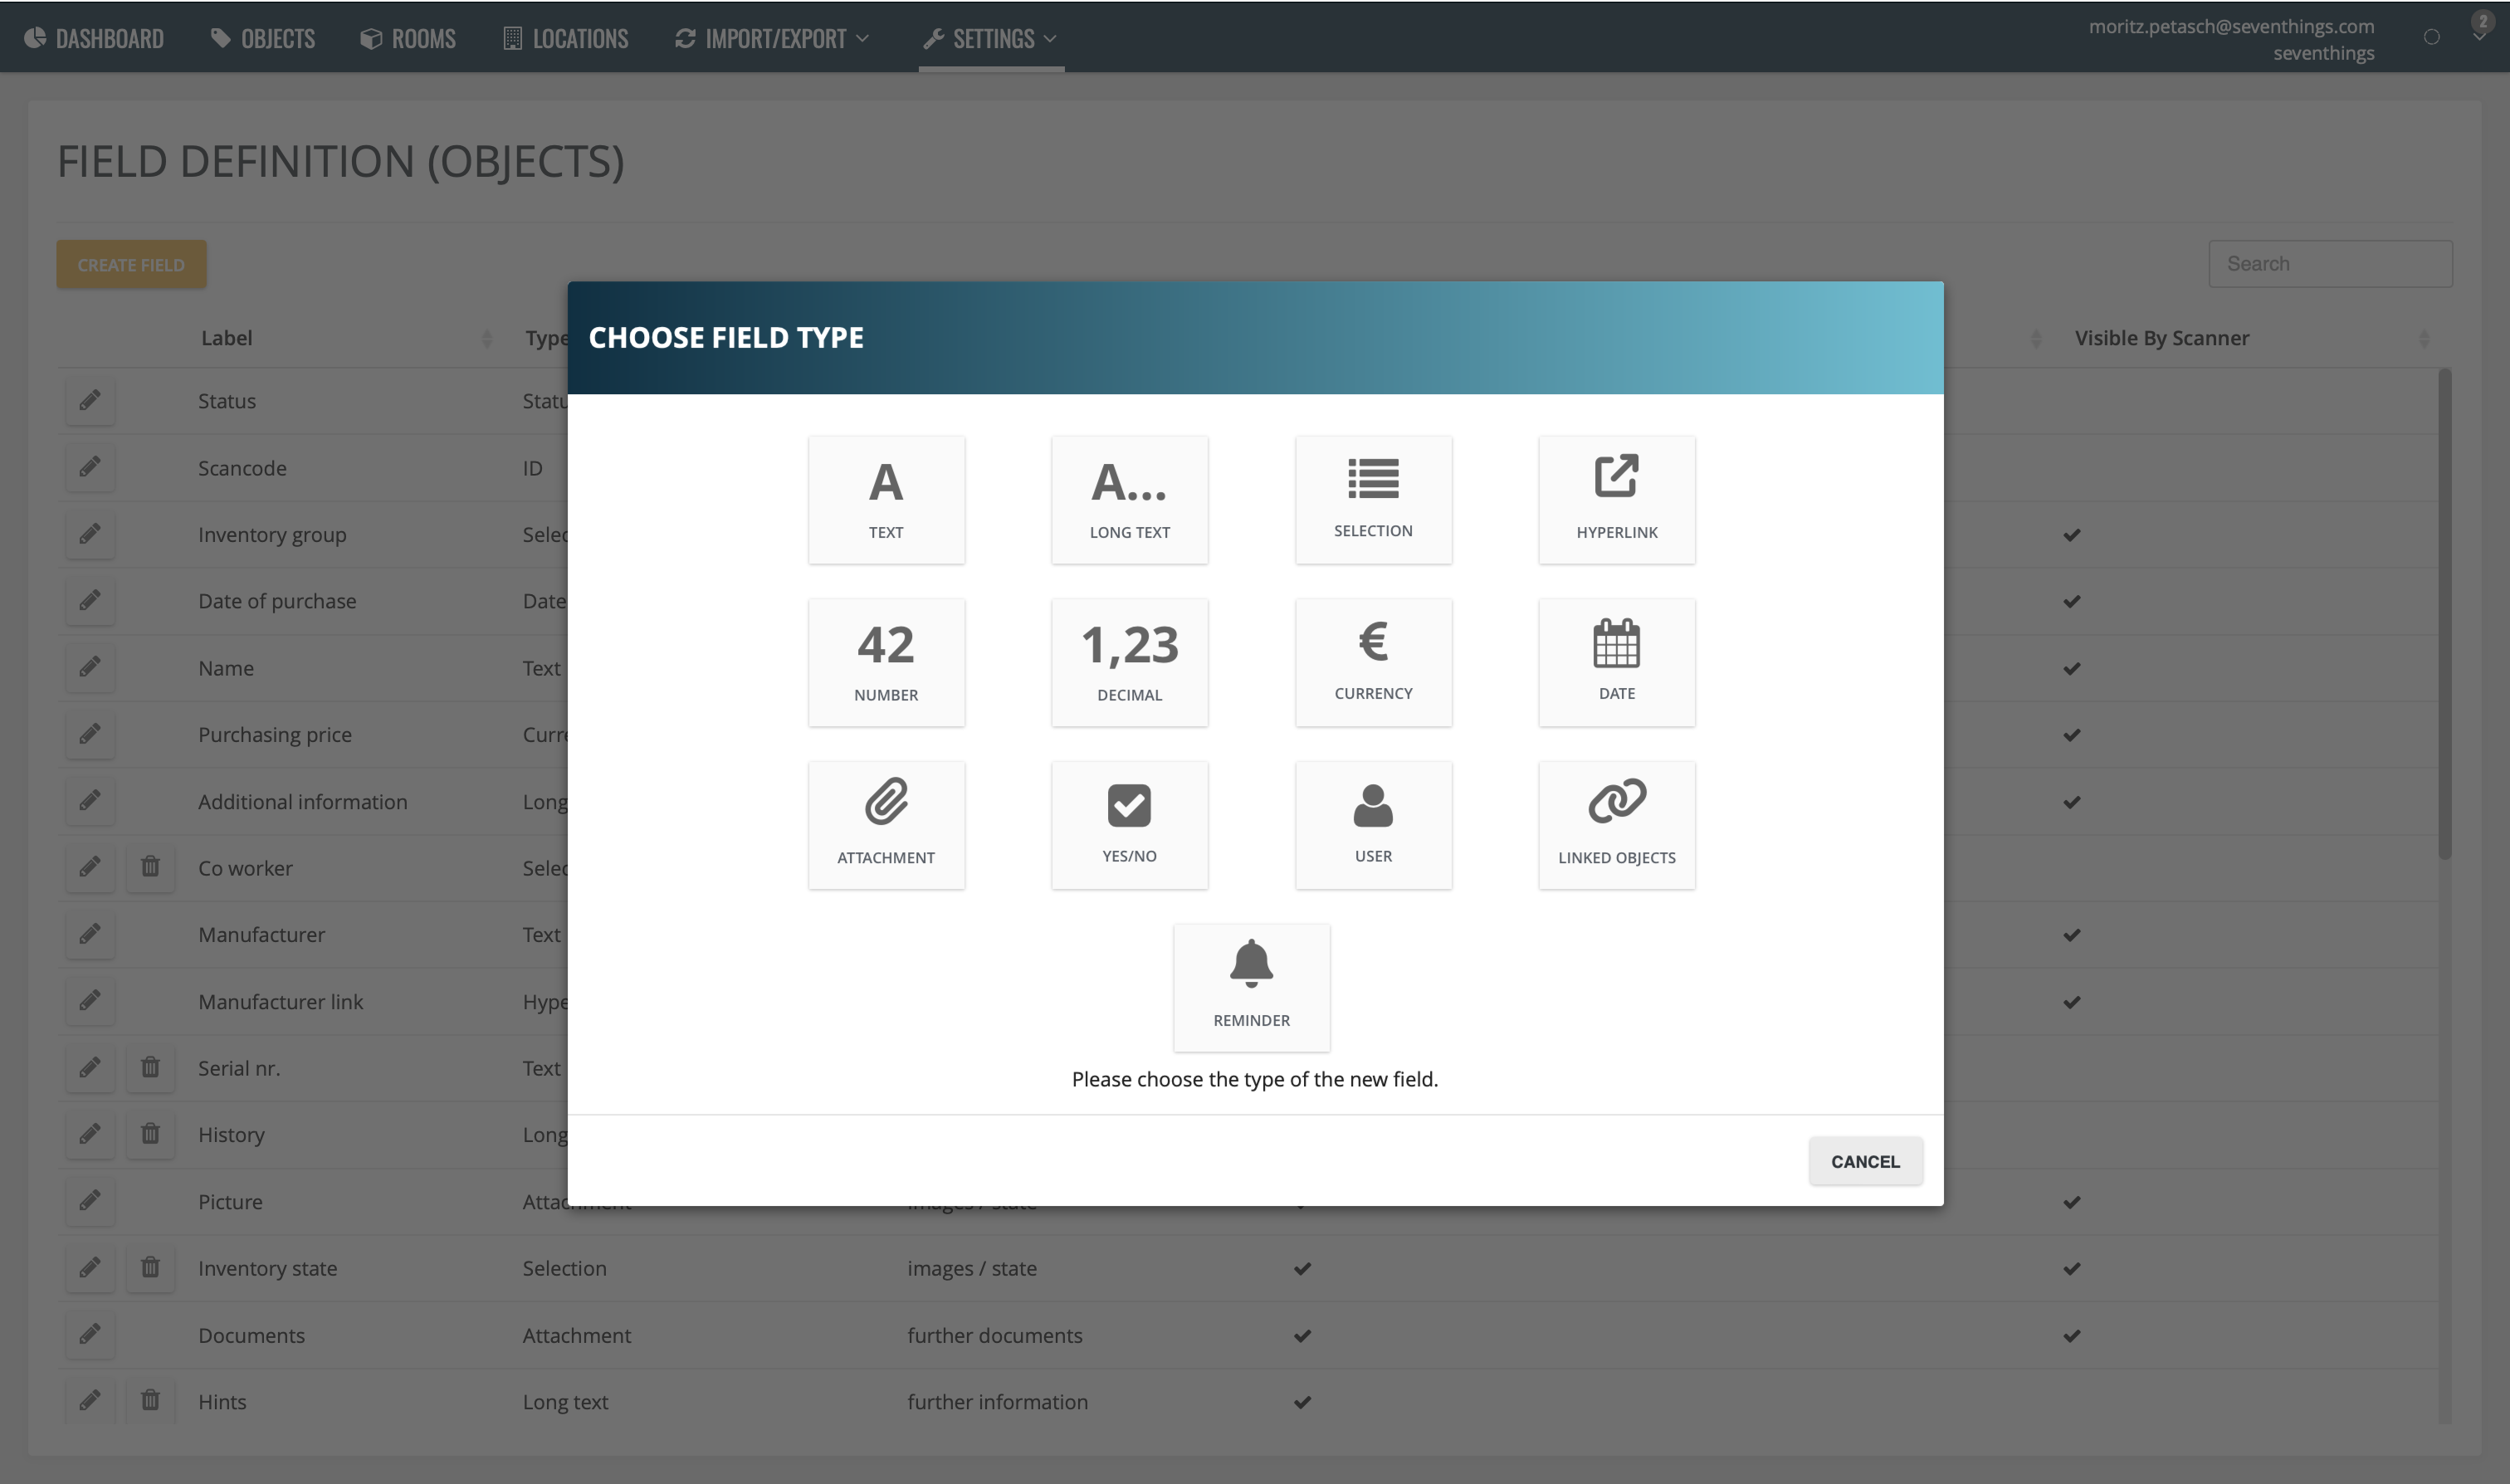The image size is (2510, 1484).
Task: Pick the Yes/No field type
Action: [x=1129, y=825]
